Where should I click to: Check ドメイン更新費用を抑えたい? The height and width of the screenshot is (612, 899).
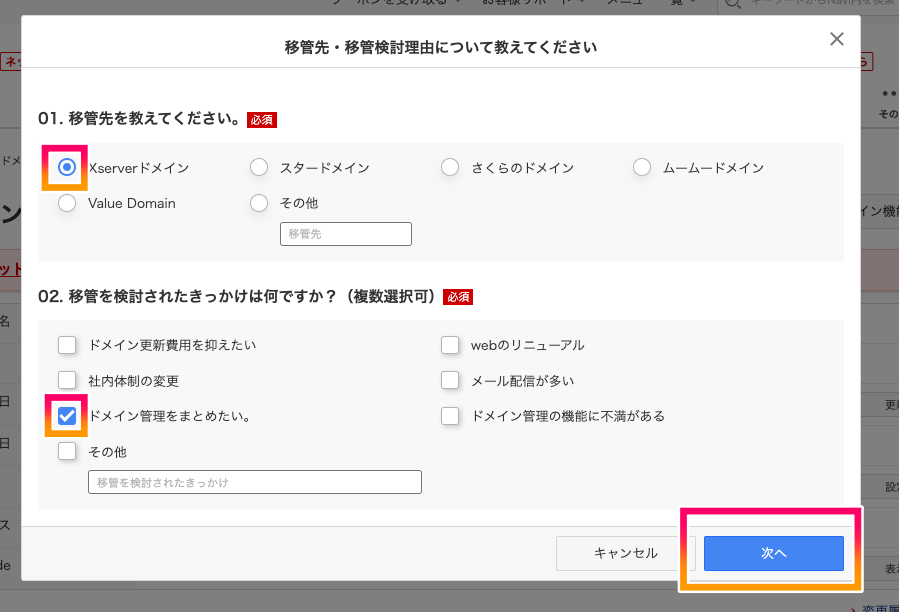coord(67,345)
